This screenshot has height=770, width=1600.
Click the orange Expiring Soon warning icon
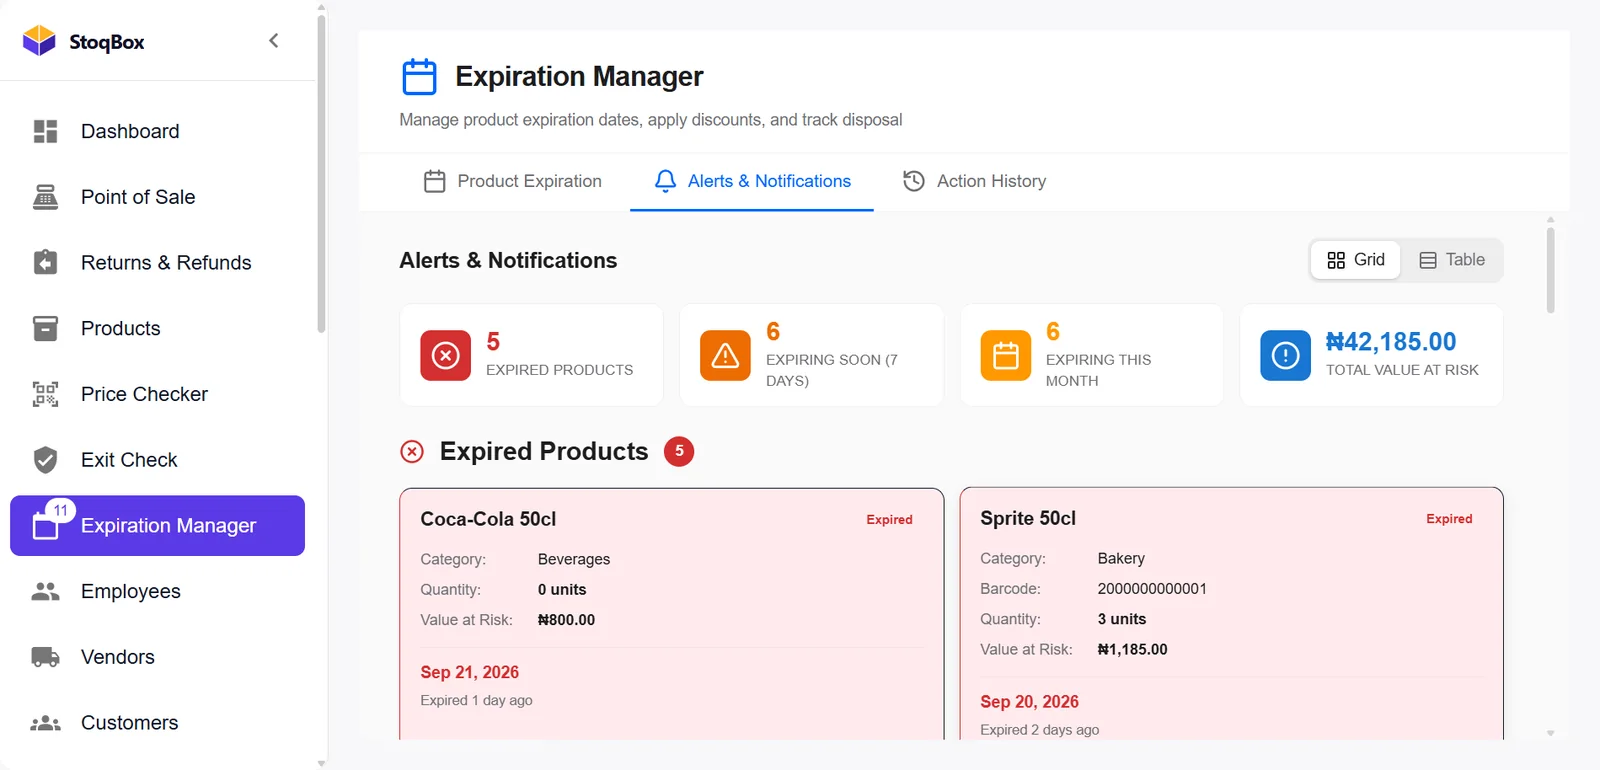(725, 355)
